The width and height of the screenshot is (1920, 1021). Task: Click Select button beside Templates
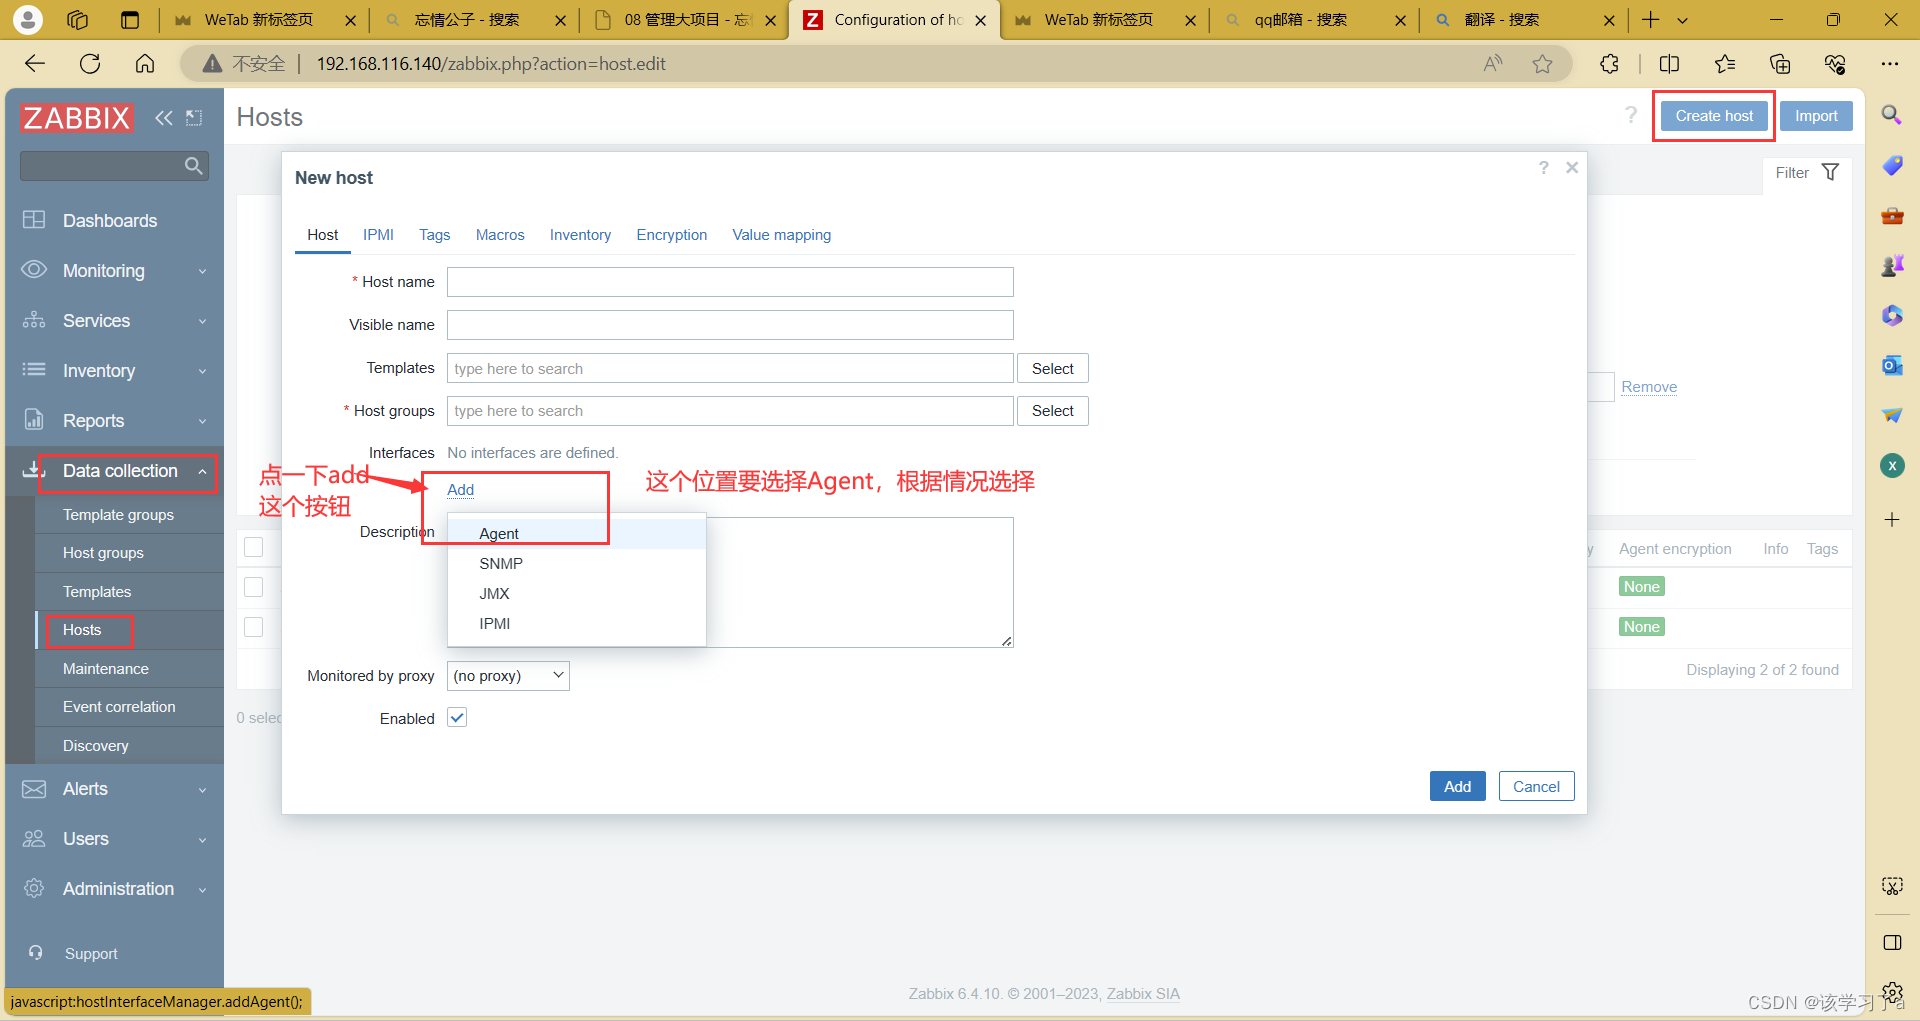point(1053,369)
